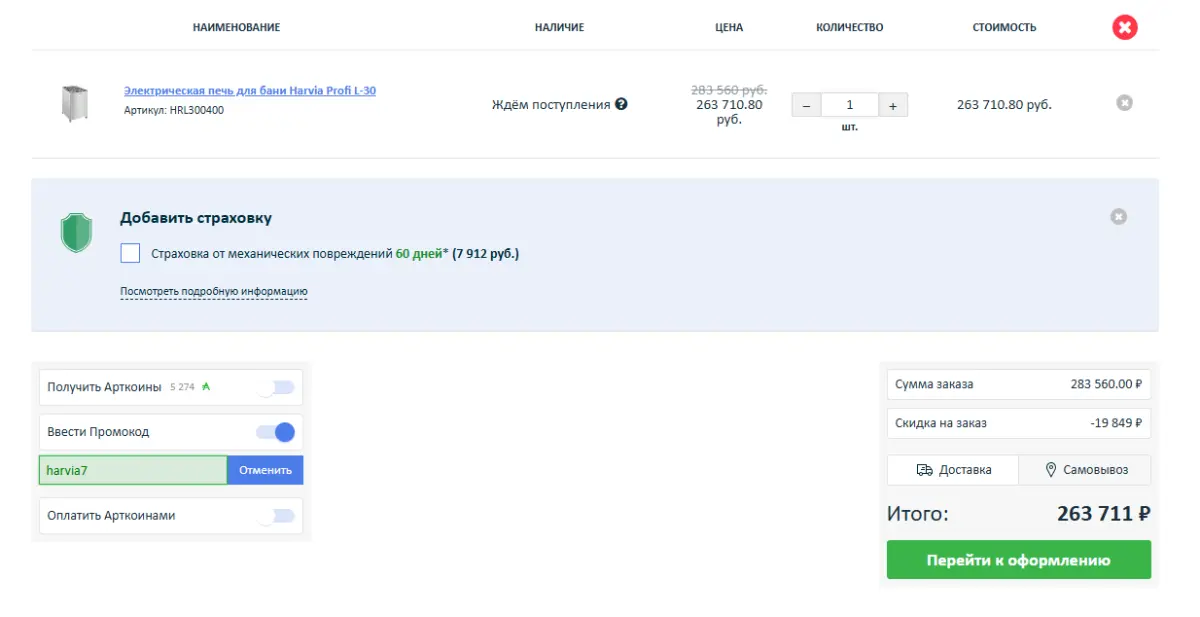1200x617 pixels.
Task: Toggle Получить Арткоины switch
Action: (275, 387)
